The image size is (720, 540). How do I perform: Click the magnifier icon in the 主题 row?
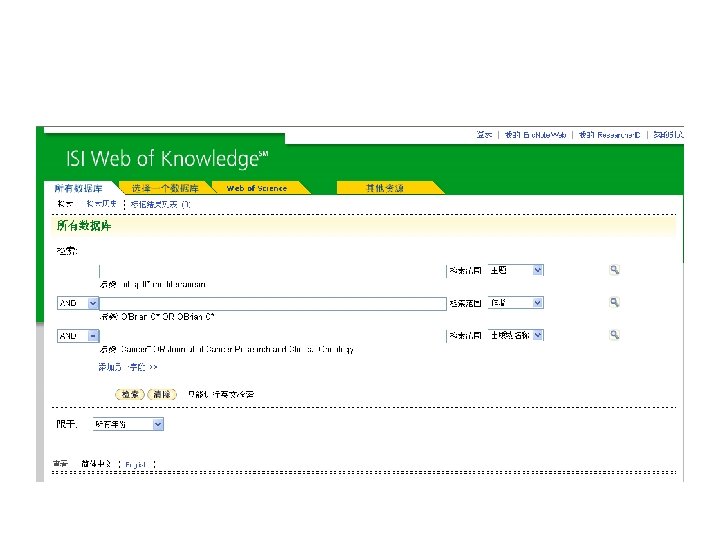tap(614, 270)
